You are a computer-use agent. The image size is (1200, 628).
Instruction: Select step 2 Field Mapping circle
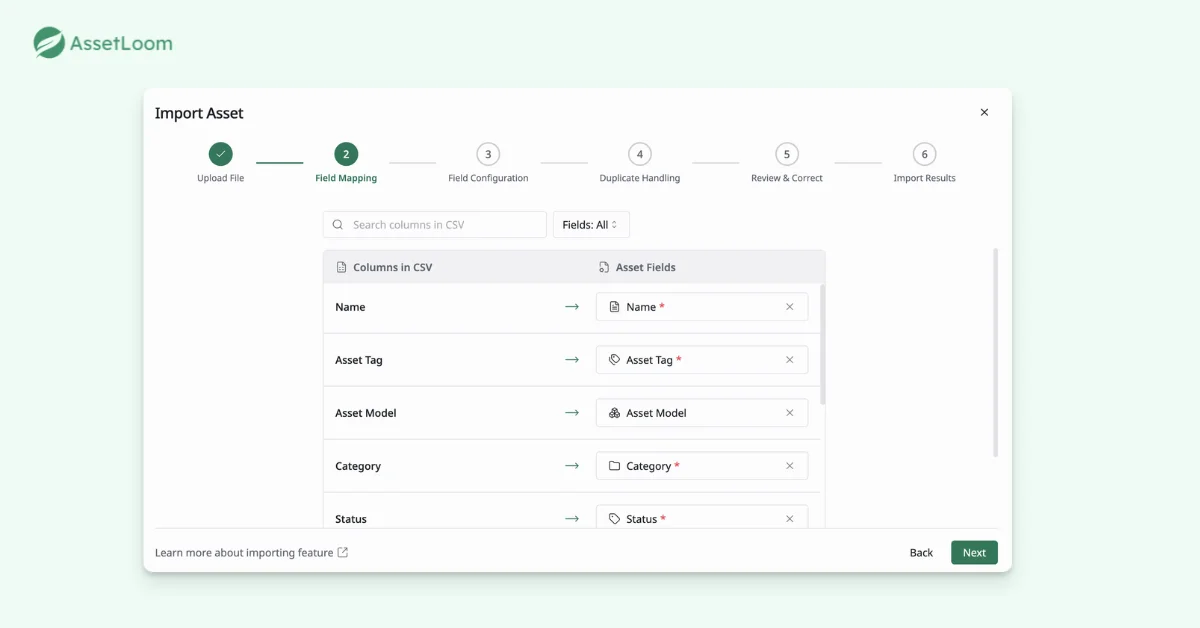click(346, 154)
